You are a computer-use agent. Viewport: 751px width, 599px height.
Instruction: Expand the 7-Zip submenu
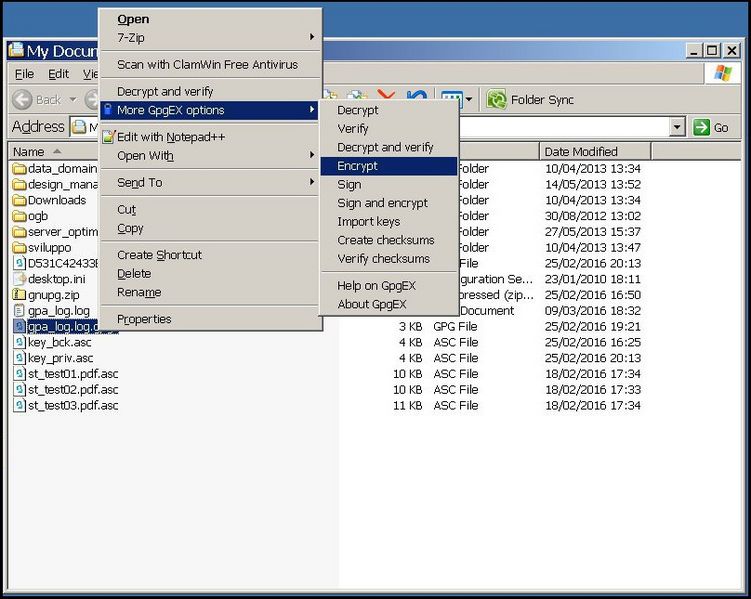[210, 37]
